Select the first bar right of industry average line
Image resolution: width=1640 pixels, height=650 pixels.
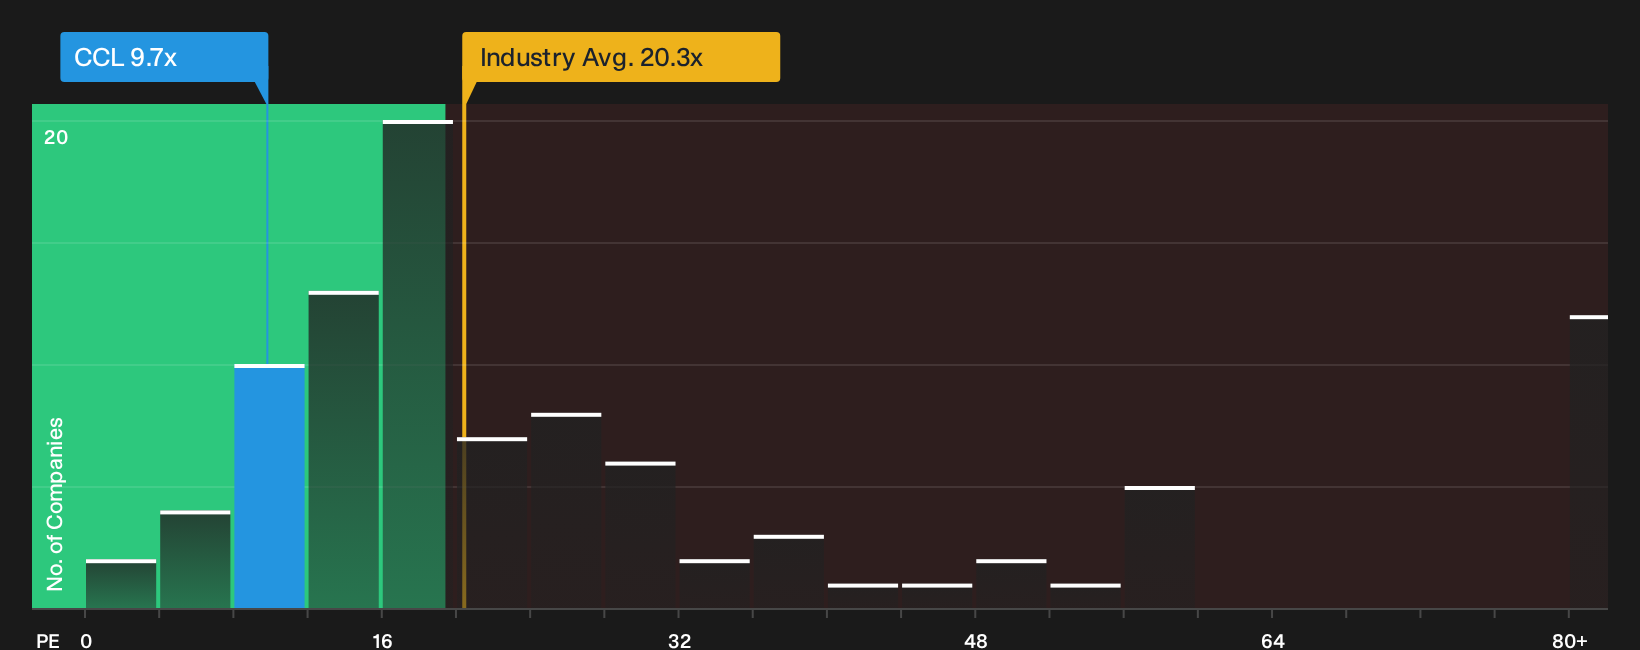pyautogui.click(x=492, y=523)
